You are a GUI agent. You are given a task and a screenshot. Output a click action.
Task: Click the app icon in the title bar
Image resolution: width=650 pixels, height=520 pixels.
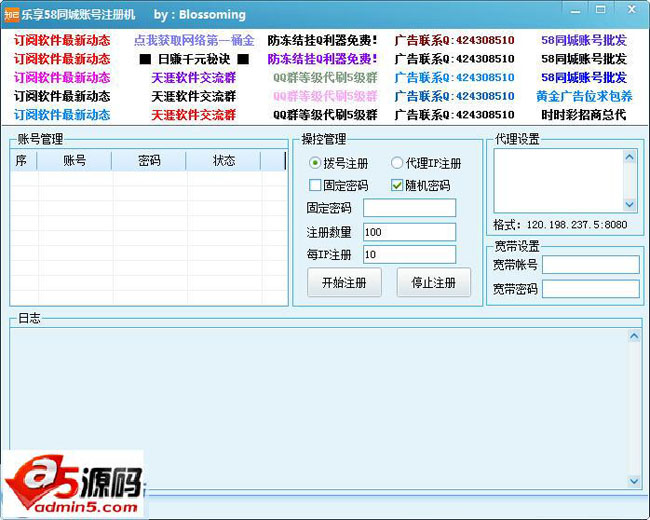point(12,15)
